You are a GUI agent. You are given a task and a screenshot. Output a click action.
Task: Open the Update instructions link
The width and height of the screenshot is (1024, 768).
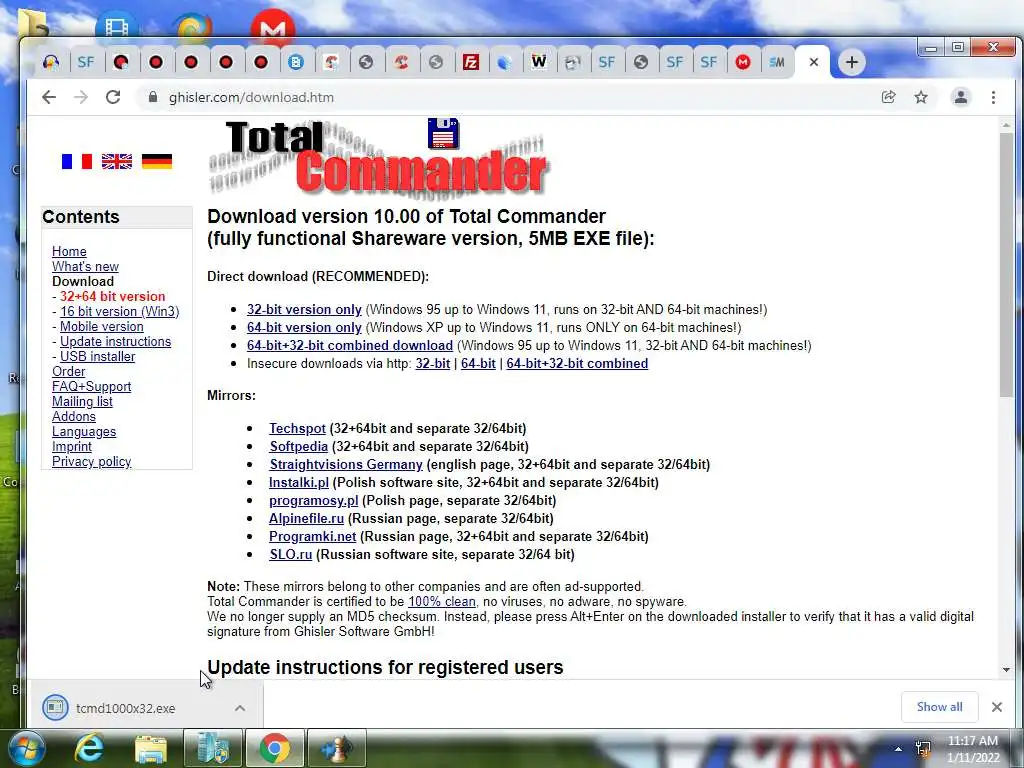(116, 342)
